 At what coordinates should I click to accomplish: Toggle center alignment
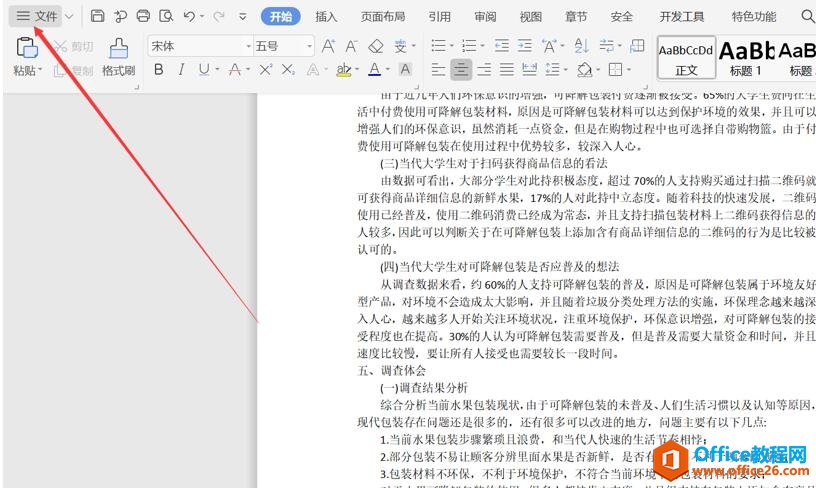(461, 69)
